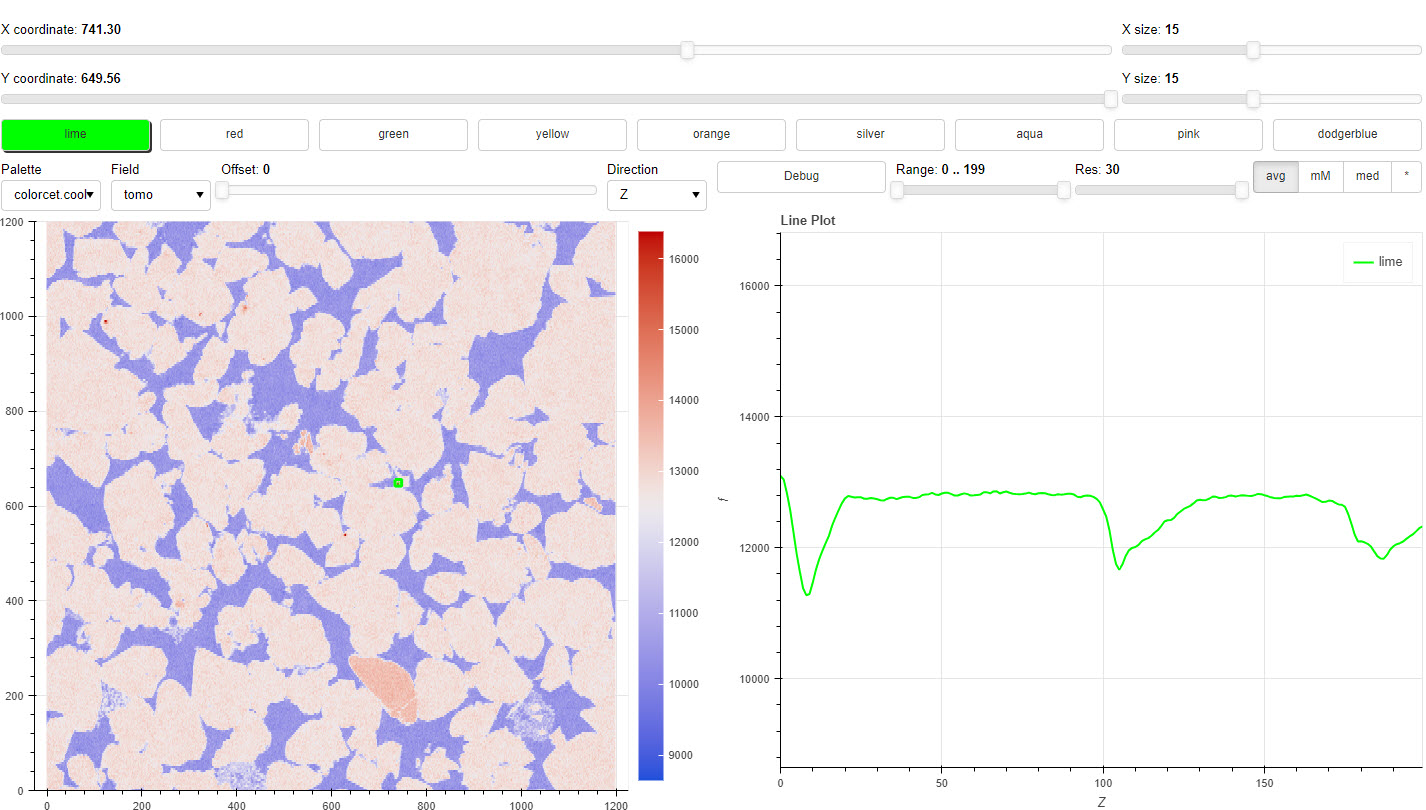Select the pink color button
The width and height of the screenshot is (1426, 810).
[1188, 134]
